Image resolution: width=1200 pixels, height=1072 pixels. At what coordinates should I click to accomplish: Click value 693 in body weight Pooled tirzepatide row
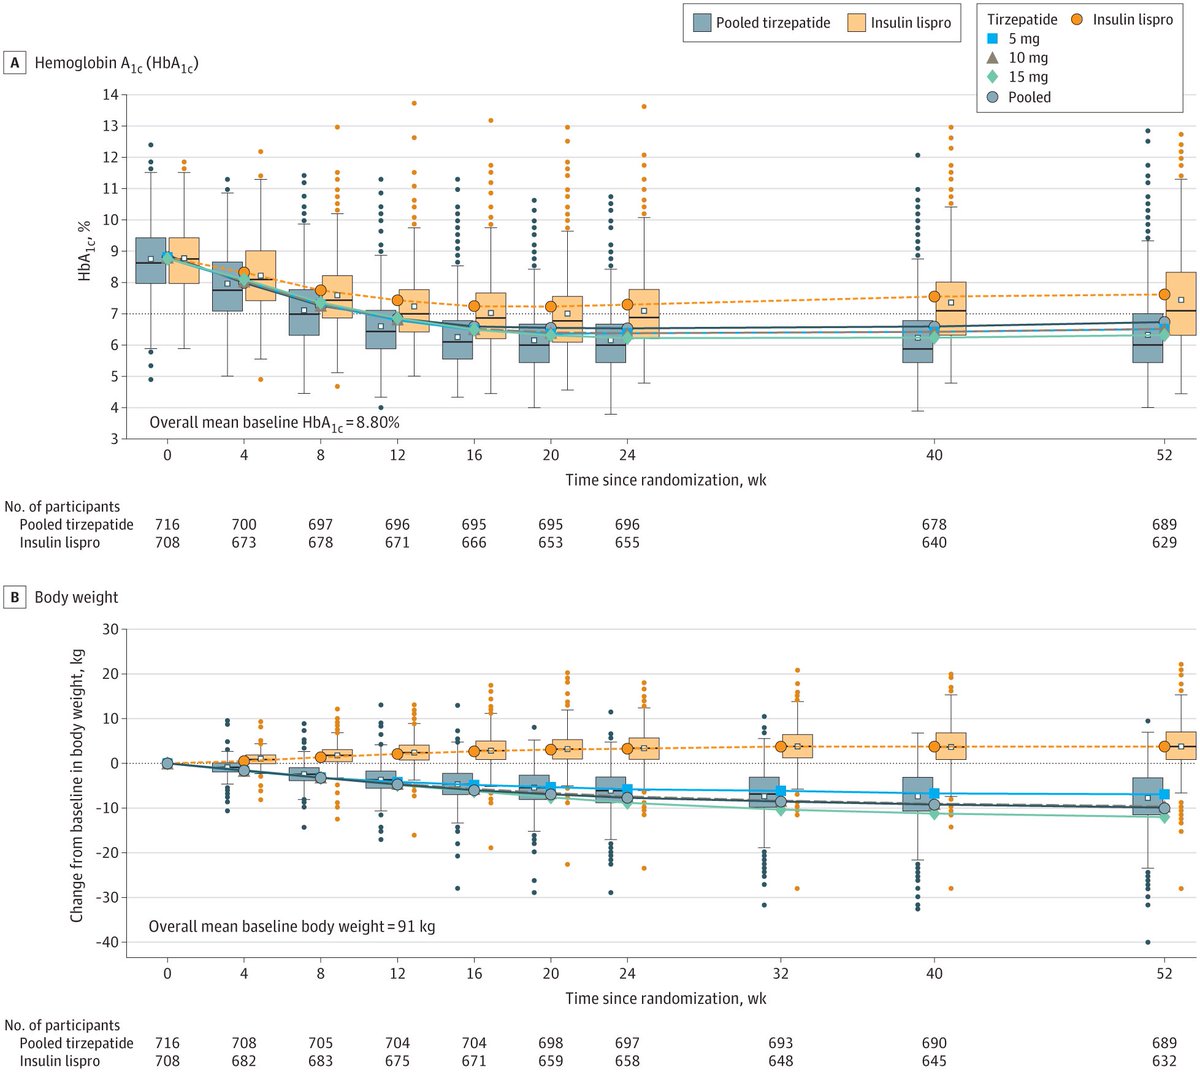(781, 1043)
